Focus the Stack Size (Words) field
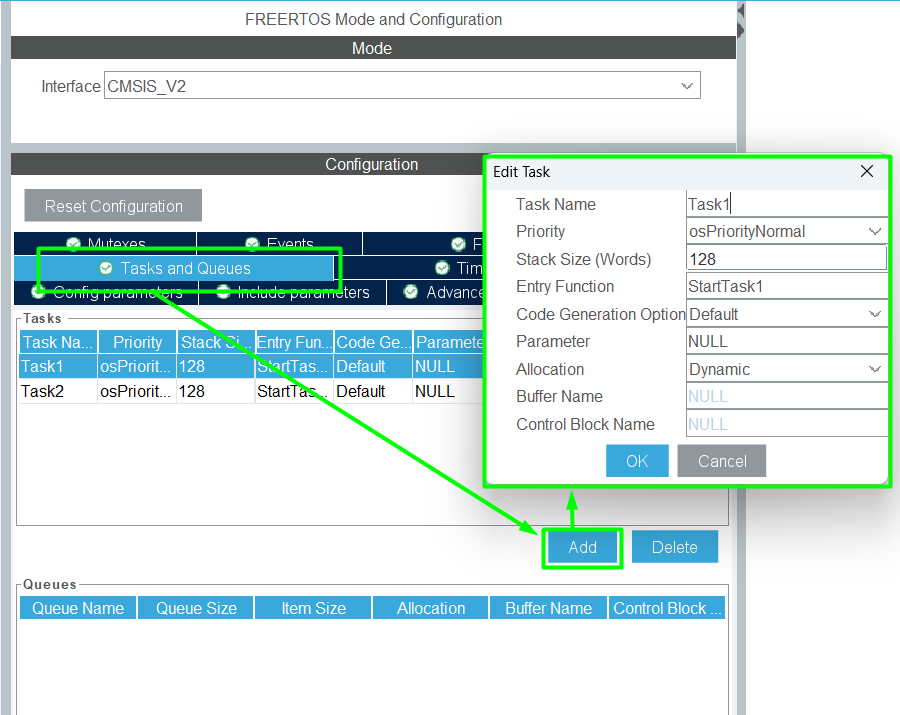The width and height of the screenshot is (900, 715). [x=786, y=259]
